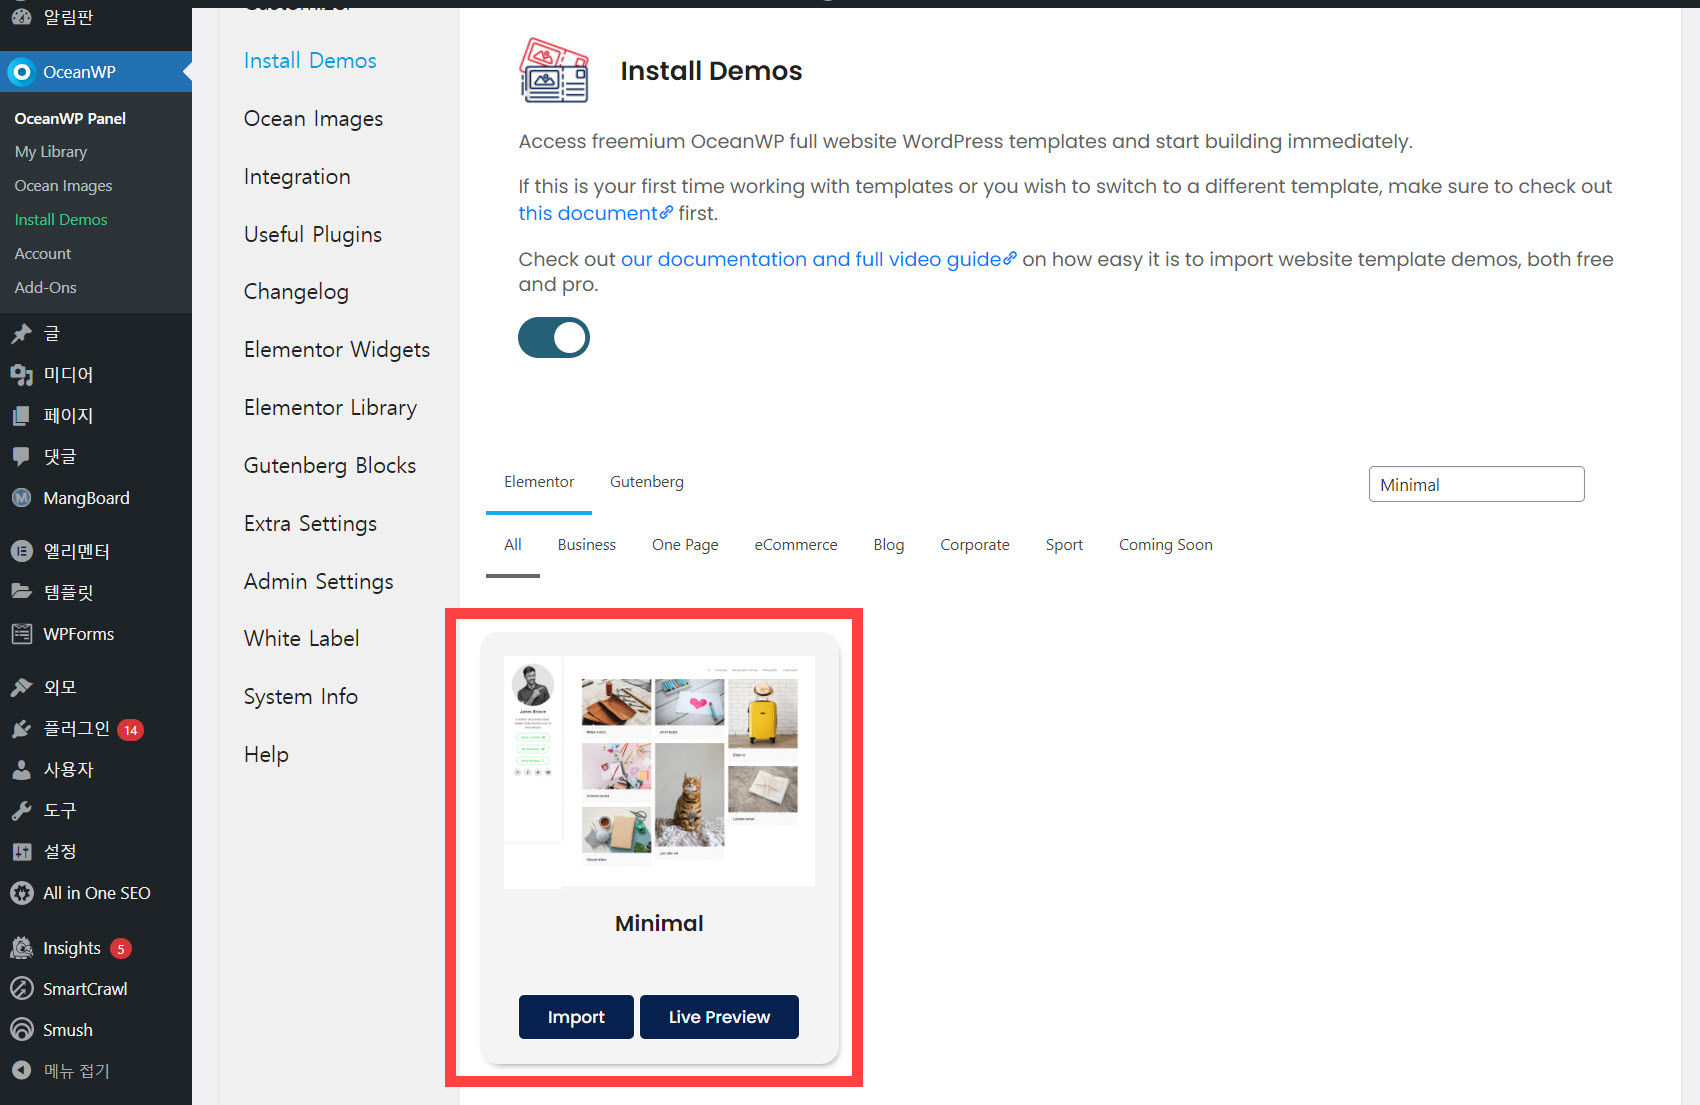Switch to the Gutenberg builder tab
Screen dimensions: 1700x1105
tap(647, 482)
